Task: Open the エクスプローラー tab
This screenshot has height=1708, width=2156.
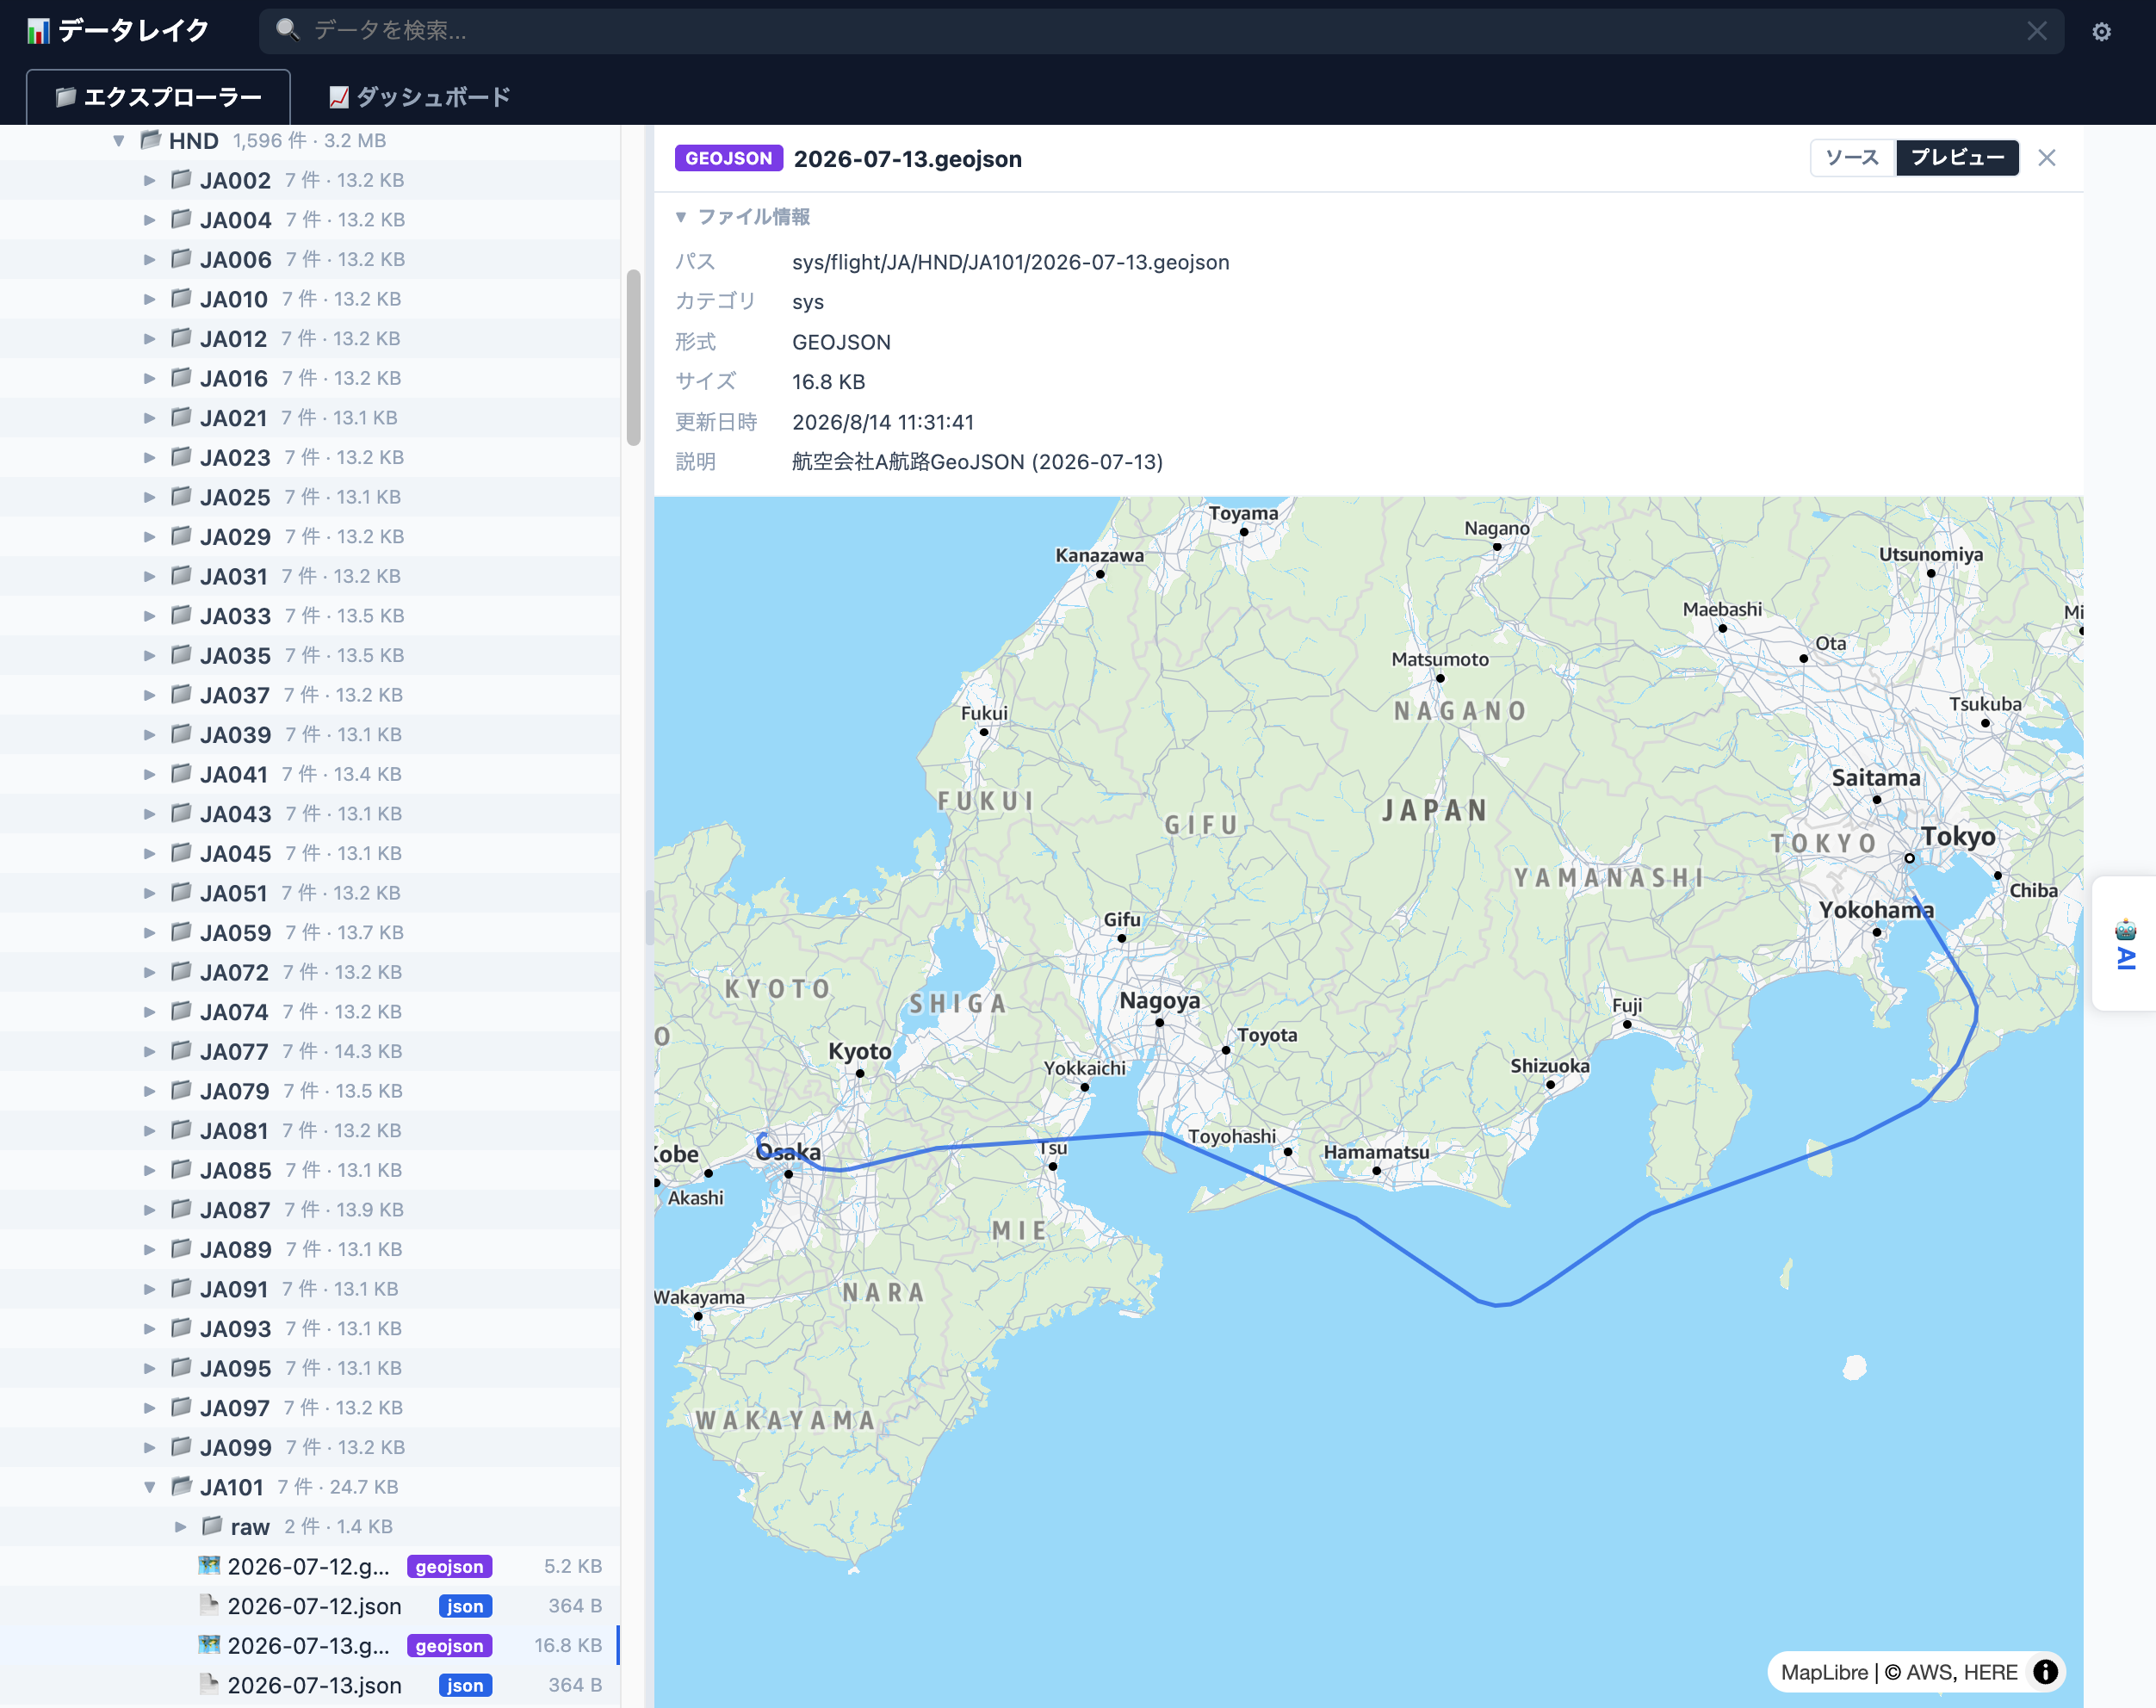Action: click(x=158, y=97)
